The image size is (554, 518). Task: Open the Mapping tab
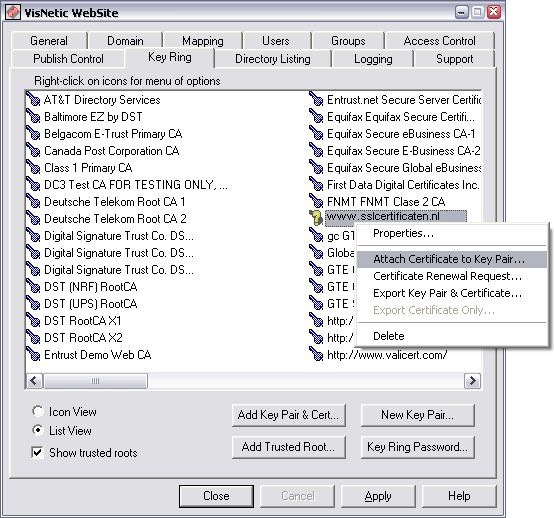(x=203, y=41)
